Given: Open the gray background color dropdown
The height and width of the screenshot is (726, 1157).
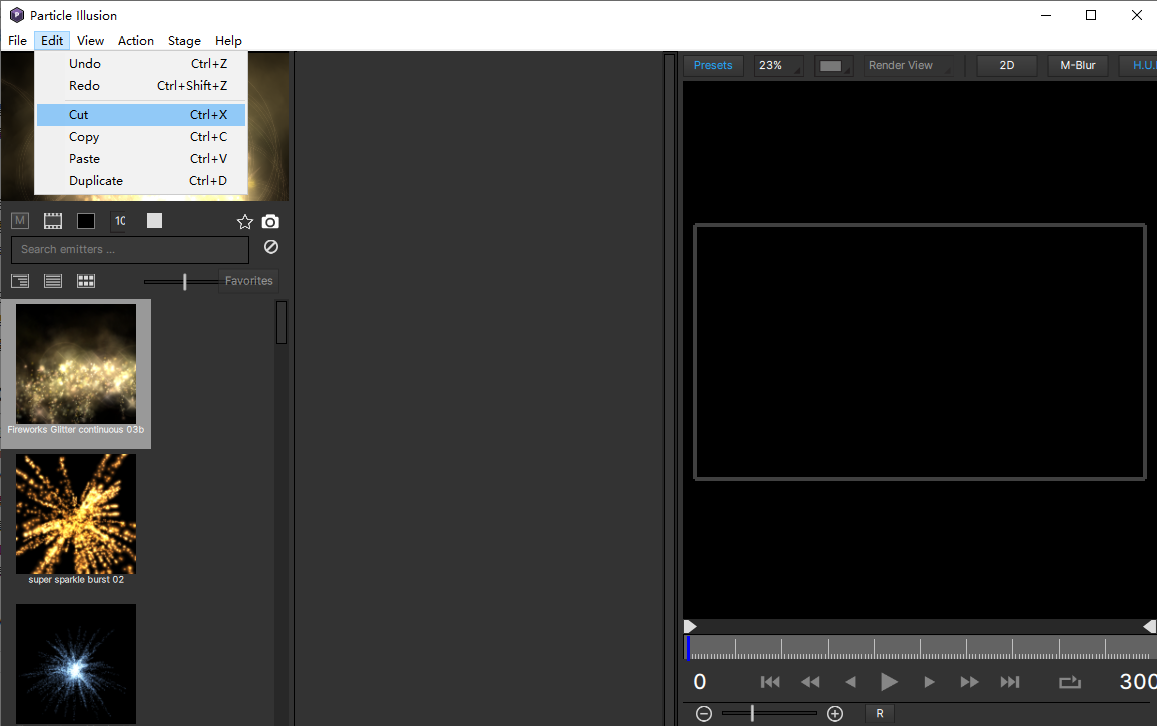Looking at the screenshot, I should coord(833,65).
